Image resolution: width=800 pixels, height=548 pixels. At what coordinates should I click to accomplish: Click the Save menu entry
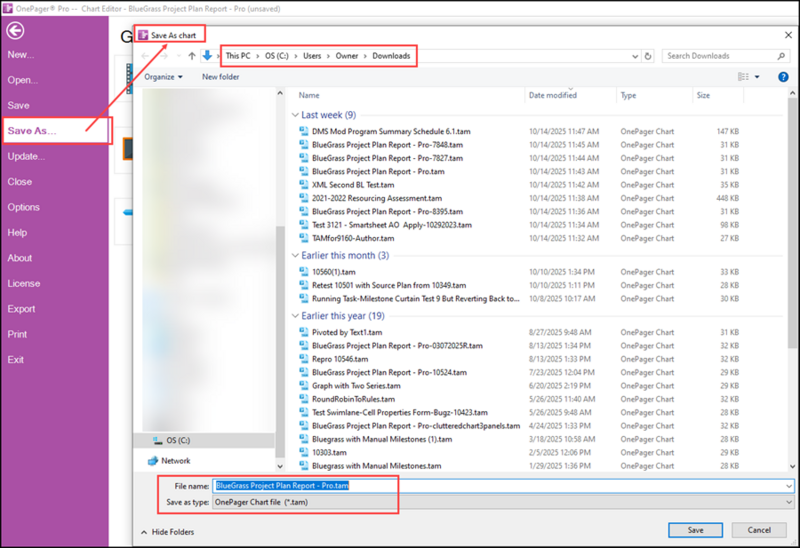(x=18, y=106)
